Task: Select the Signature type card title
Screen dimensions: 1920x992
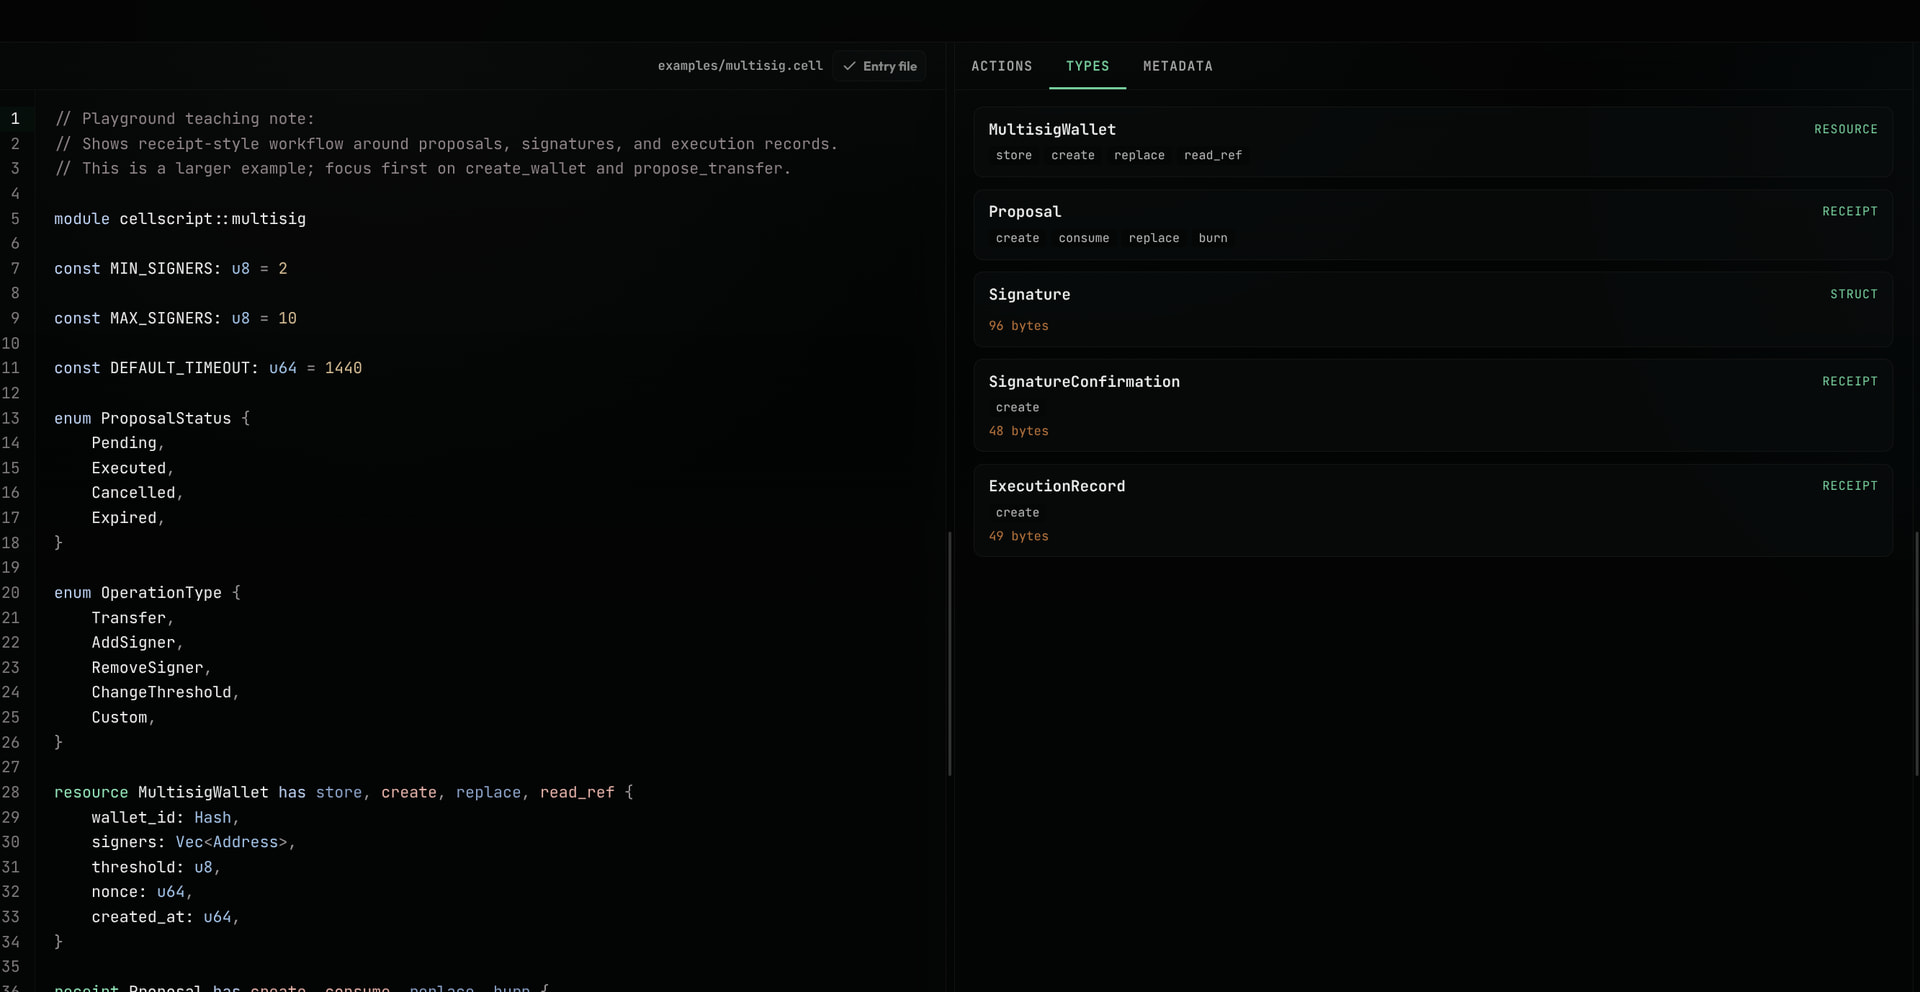Action: coord(1029,294)
